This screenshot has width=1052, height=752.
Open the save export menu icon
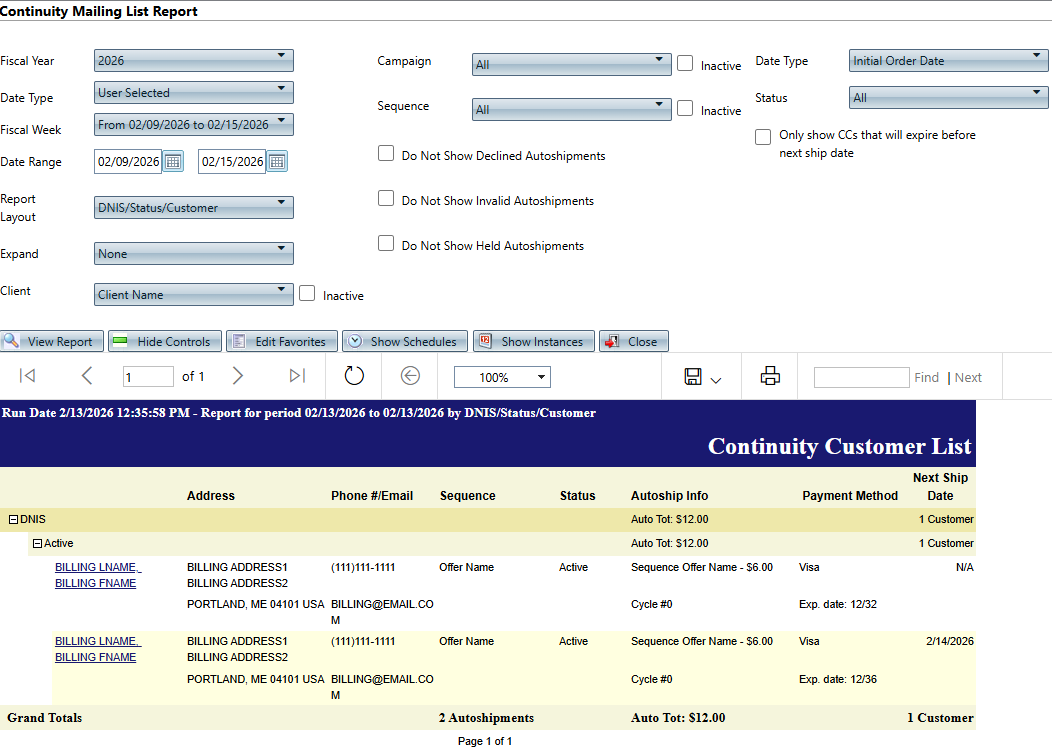702,377
